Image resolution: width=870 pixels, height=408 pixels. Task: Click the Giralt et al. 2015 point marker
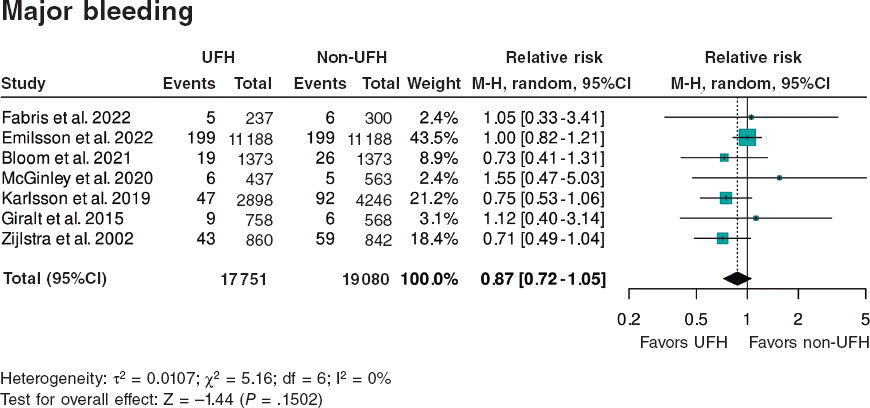(756, 217)
